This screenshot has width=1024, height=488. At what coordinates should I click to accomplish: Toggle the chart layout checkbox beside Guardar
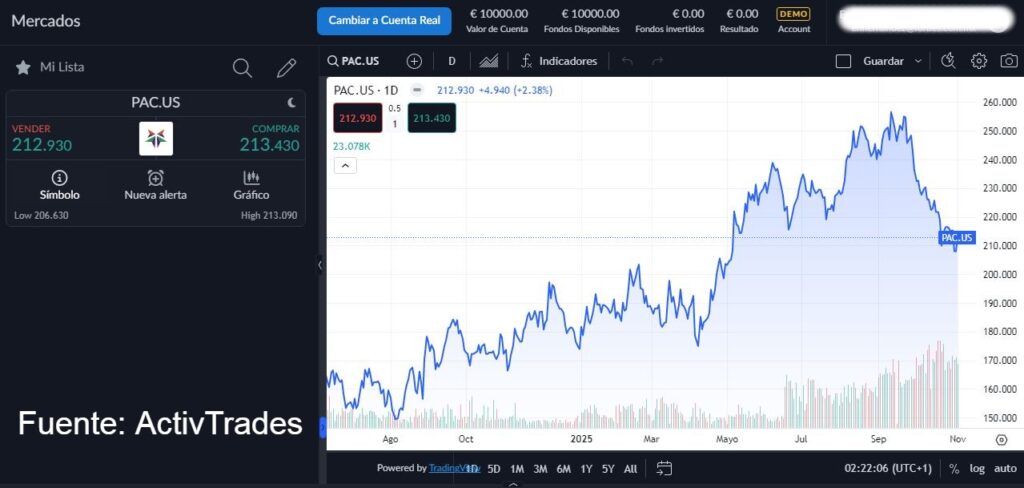(x=843, y=61)
